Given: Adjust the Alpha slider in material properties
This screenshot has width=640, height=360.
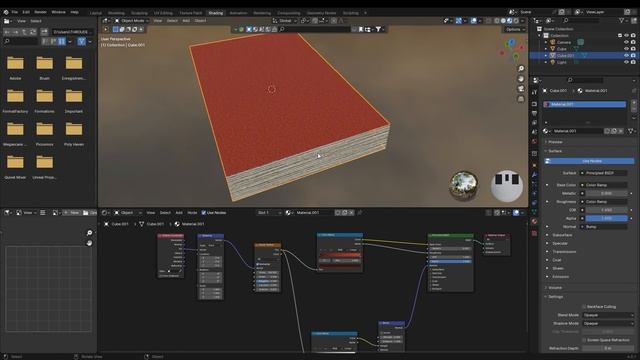Looking at the screenshot, I should [607, 218].
